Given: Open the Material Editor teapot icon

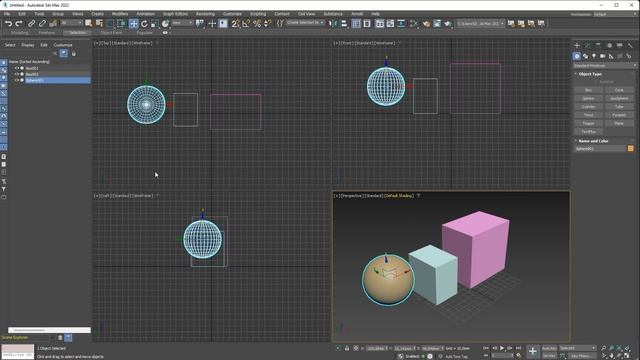Looking at the screenshot, I should pos(426,24).
